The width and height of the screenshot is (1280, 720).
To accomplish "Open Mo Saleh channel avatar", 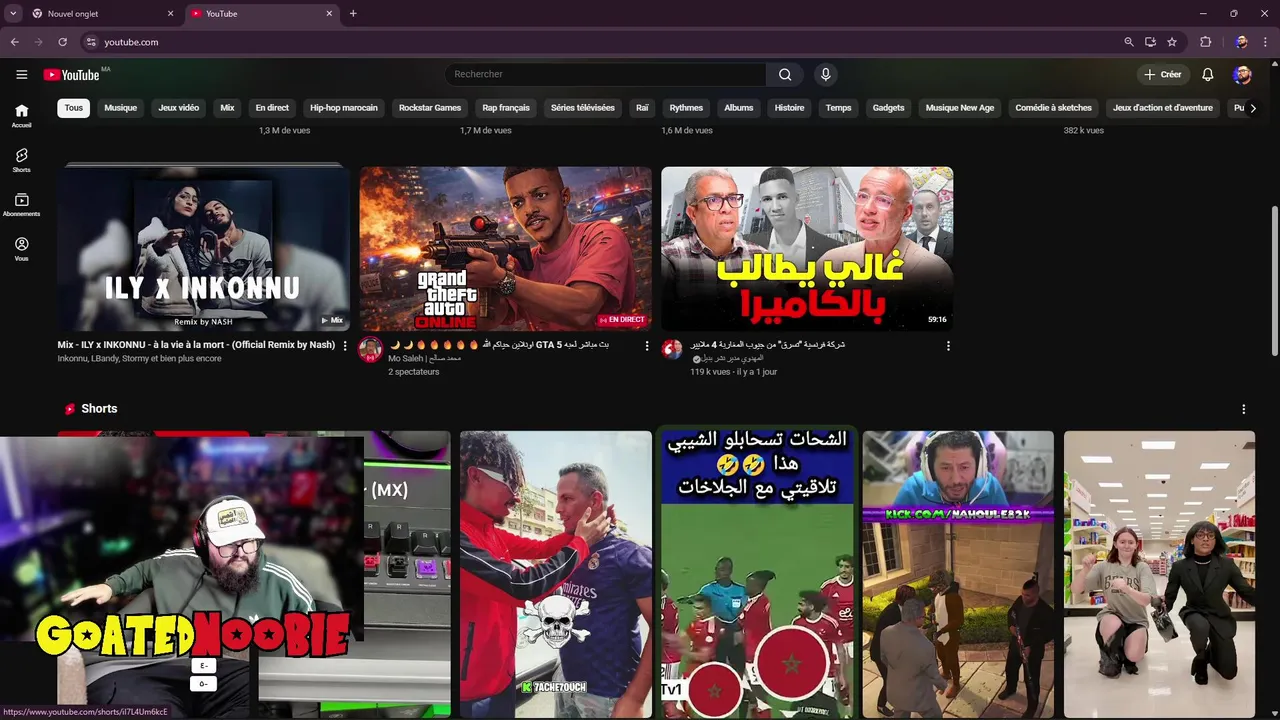I will [370, 349].
